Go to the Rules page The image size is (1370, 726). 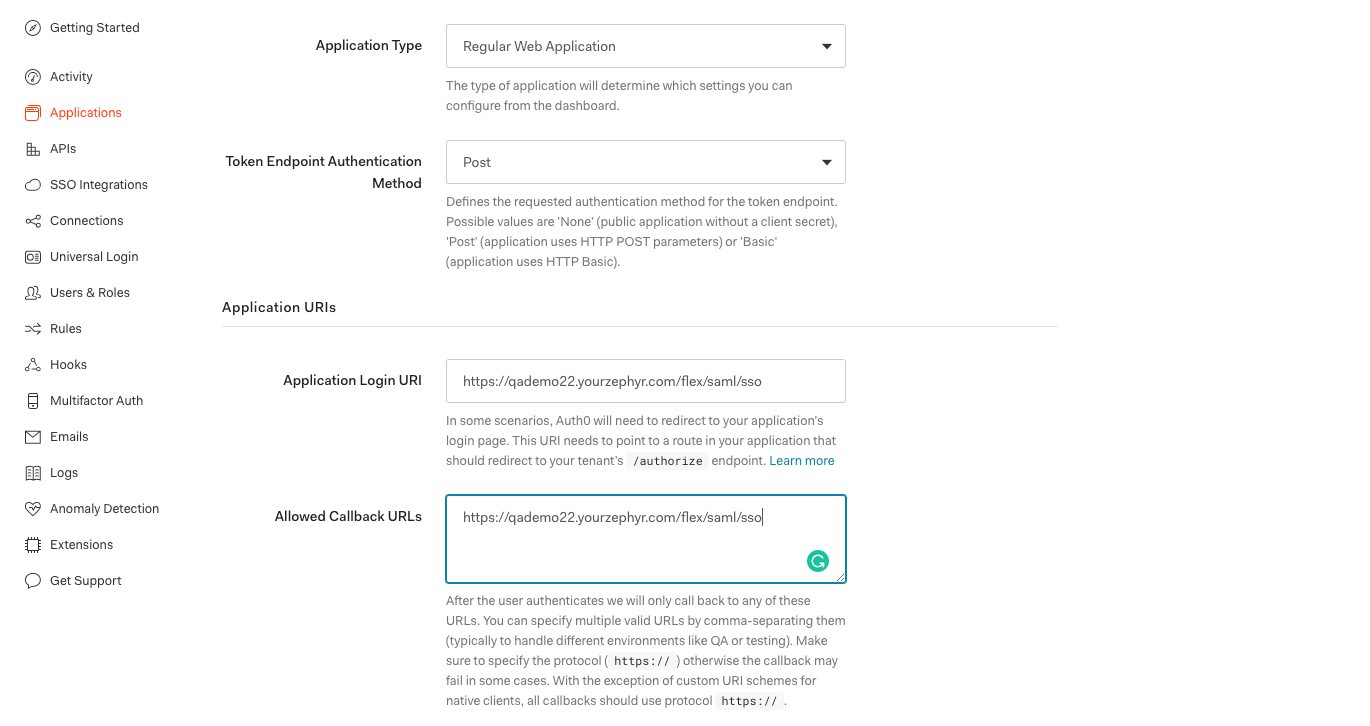click(x=67, y=328)
